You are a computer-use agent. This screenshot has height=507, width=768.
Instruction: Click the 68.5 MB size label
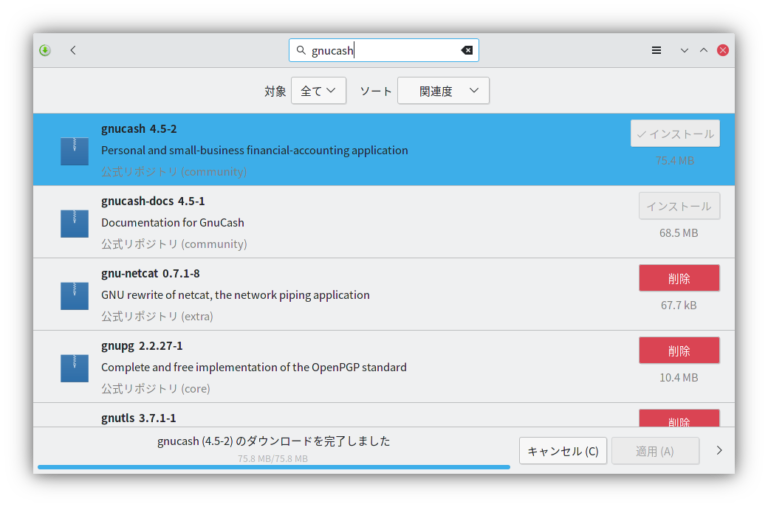pos(679,233)
